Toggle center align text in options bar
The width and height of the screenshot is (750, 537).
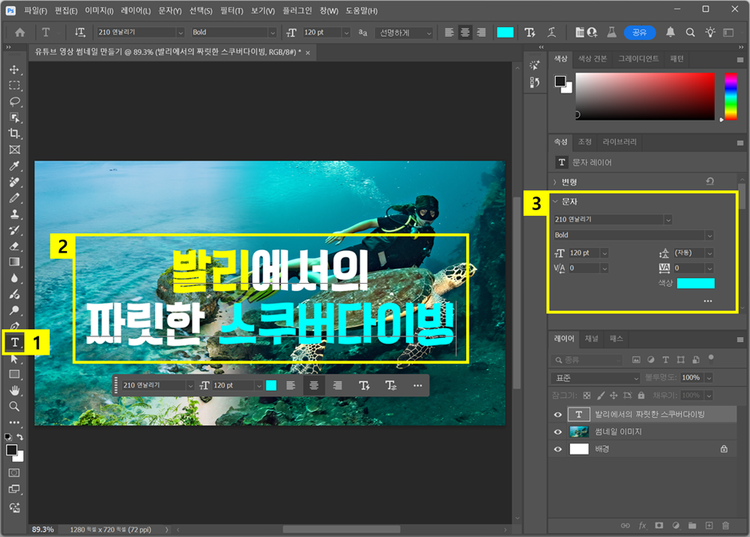(x=465, y=33)
